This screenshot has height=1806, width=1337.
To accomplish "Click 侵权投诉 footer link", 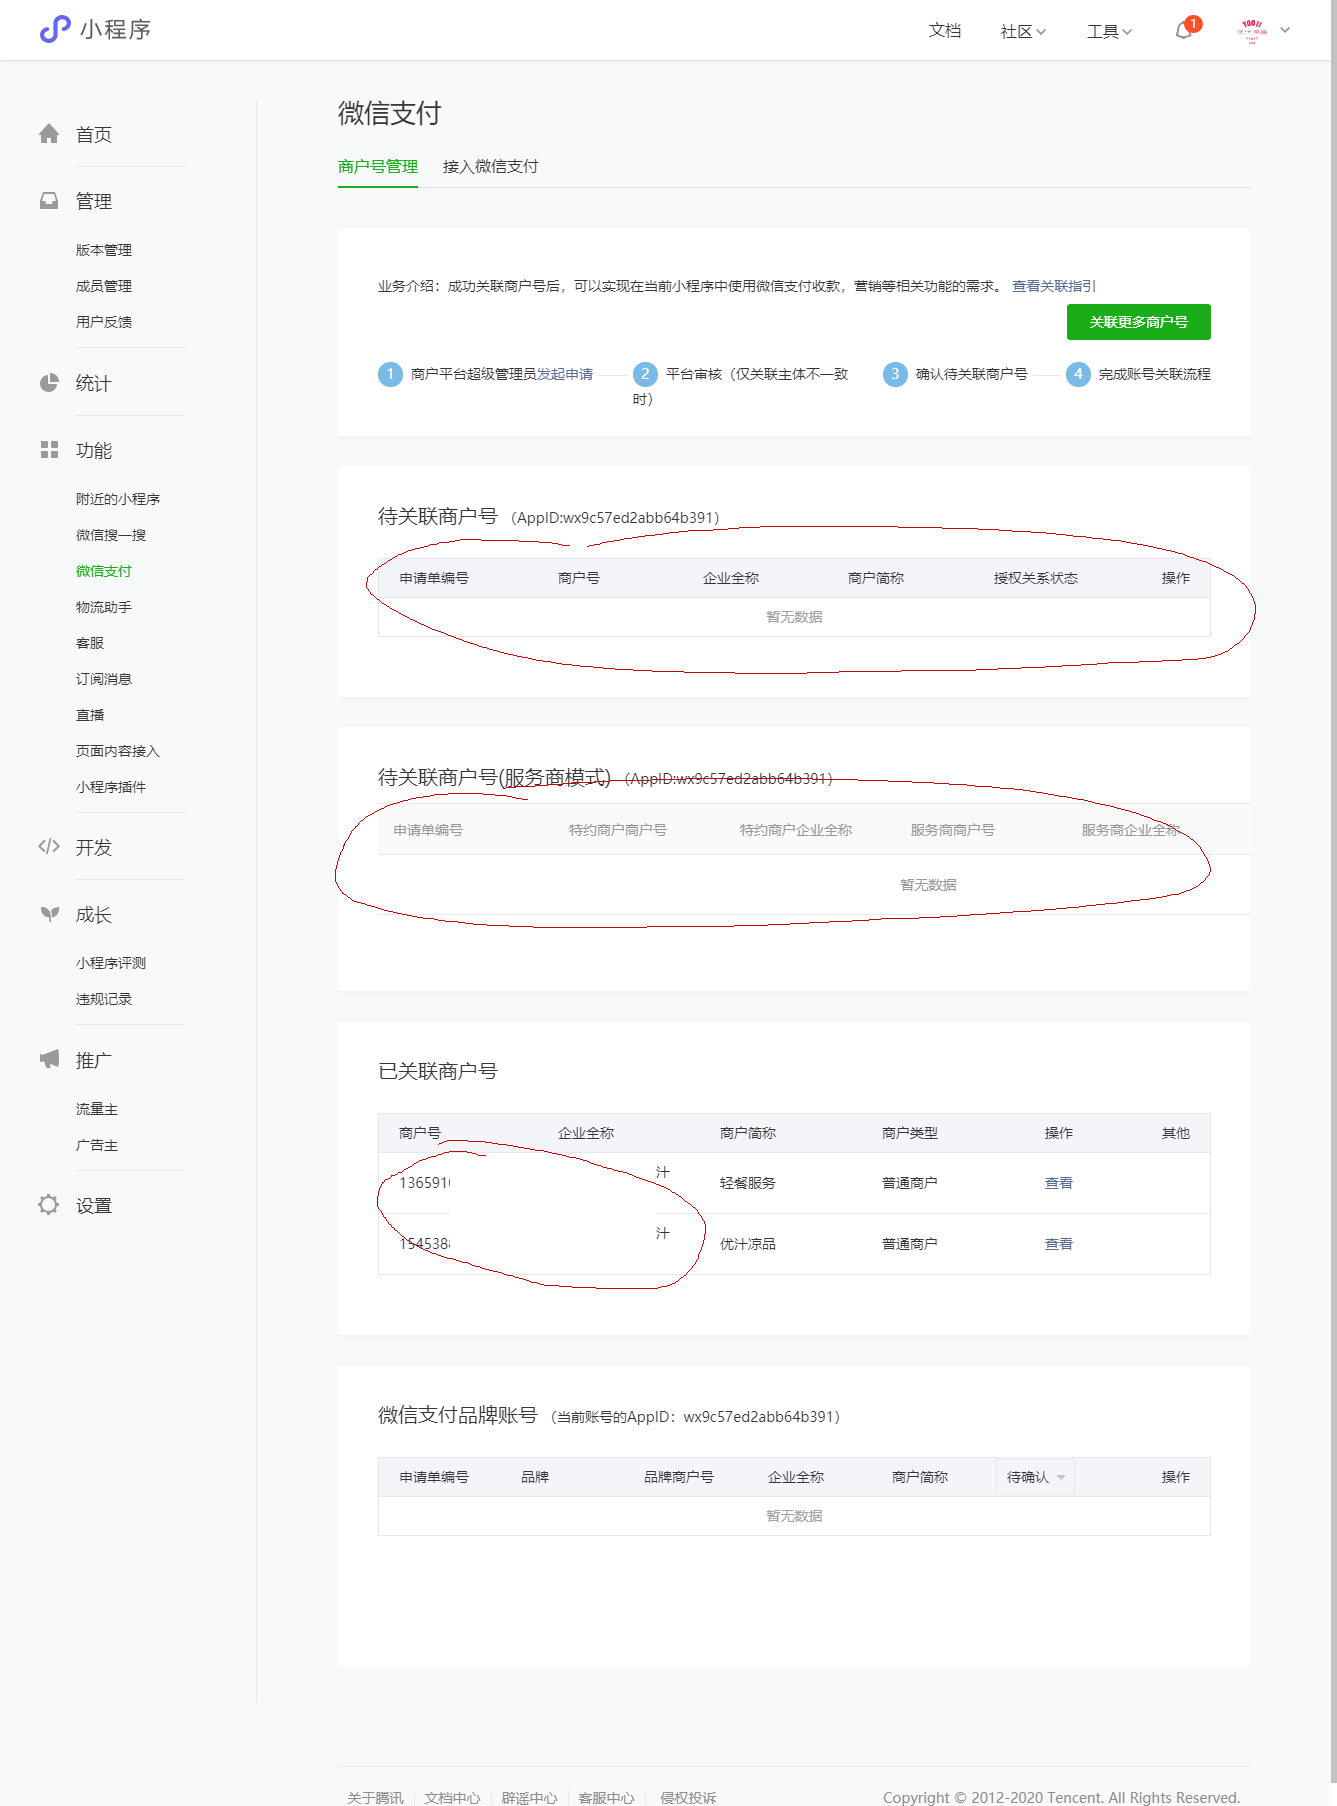I will pos(688,1797).
